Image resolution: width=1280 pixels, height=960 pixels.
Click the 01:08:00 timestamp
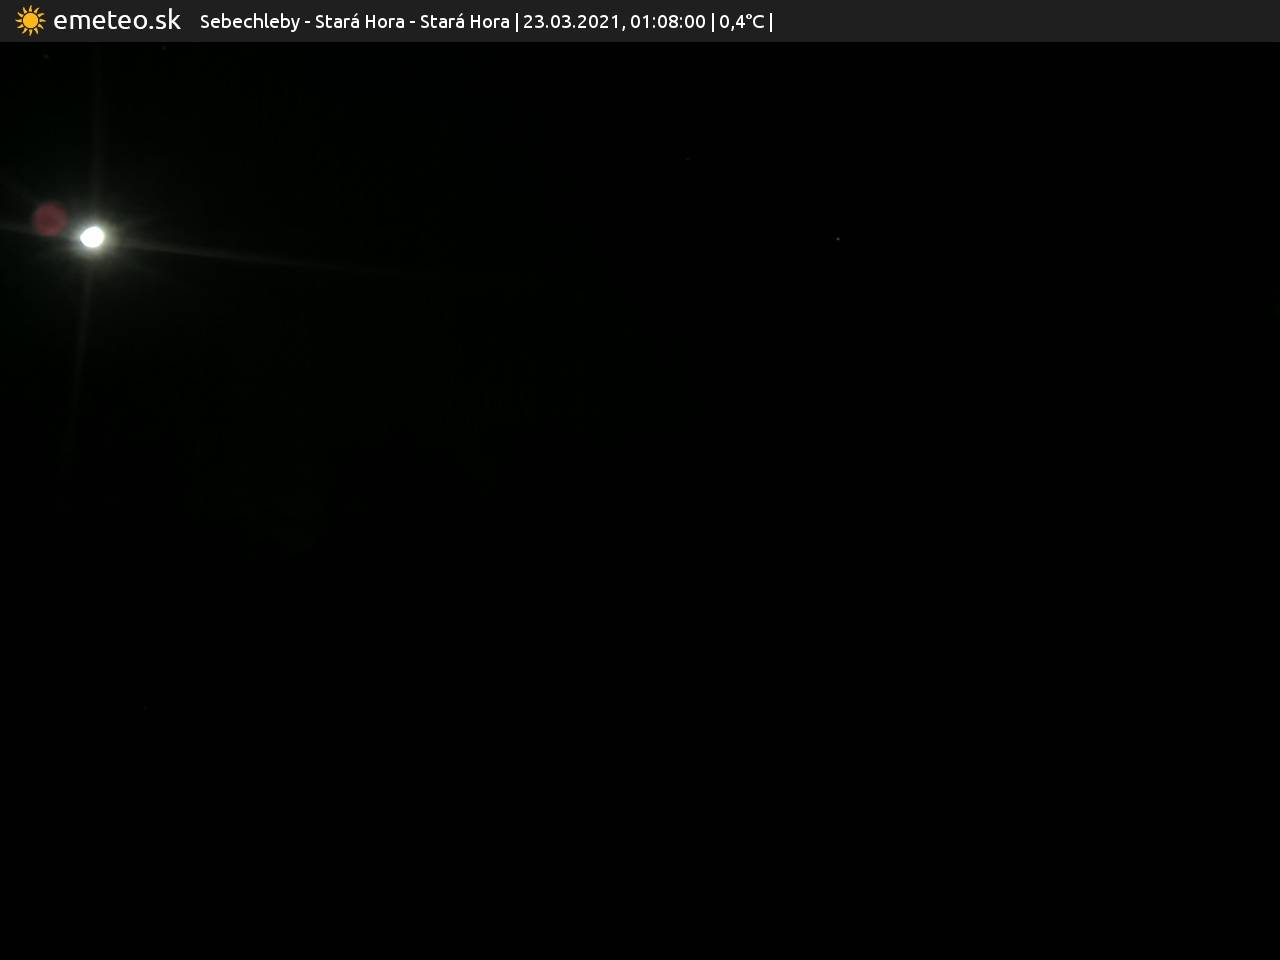click(667, 22)
